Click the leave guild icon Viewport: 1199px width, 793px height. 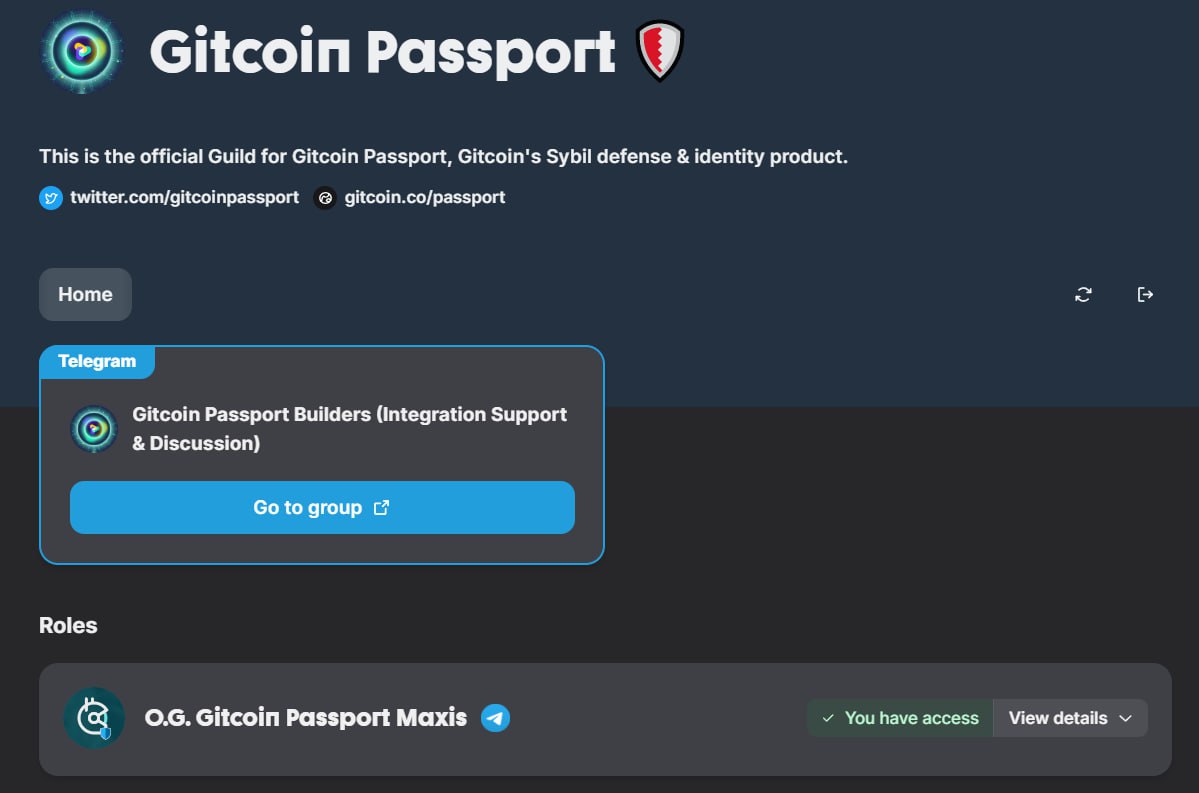1145,294
